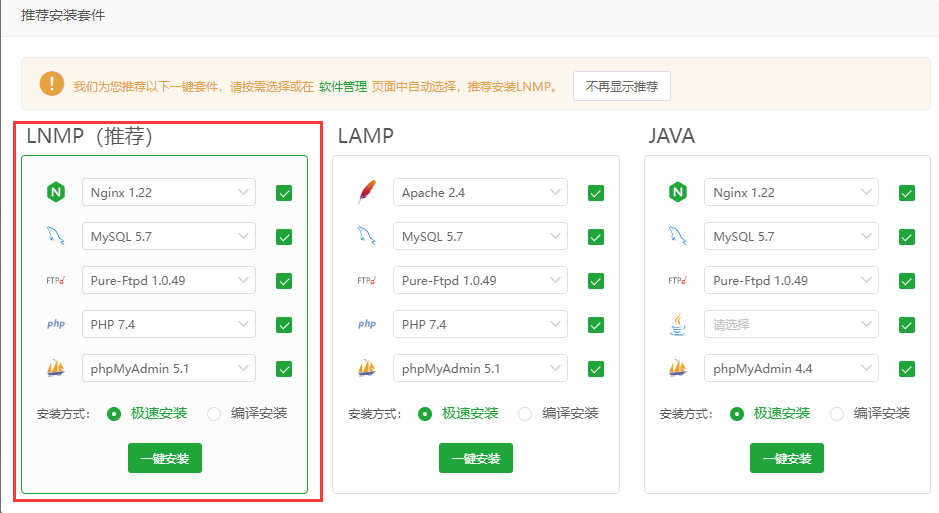Click the orange warning exclamation icon
The image size is (939, 513).
52,84
